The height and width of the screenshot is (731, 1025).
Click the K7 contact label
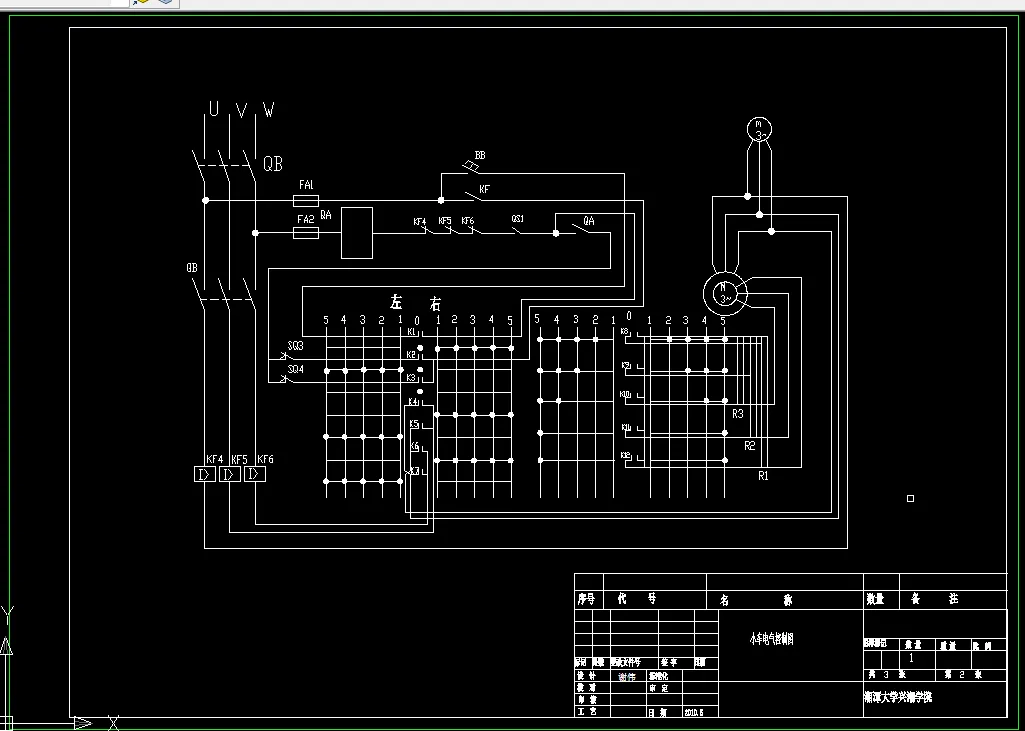click(414, 471)
